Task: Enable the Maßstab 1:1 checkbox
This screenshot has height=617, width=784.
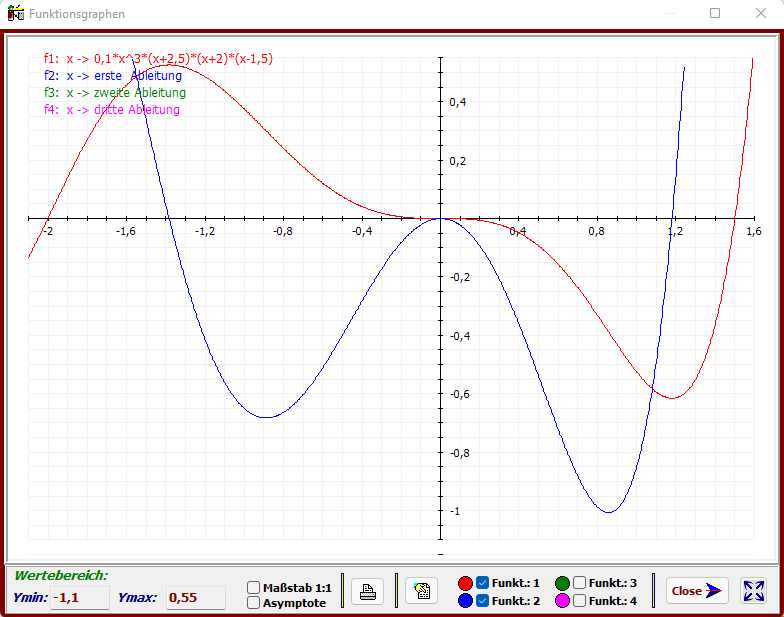Action: click(254, 588)
